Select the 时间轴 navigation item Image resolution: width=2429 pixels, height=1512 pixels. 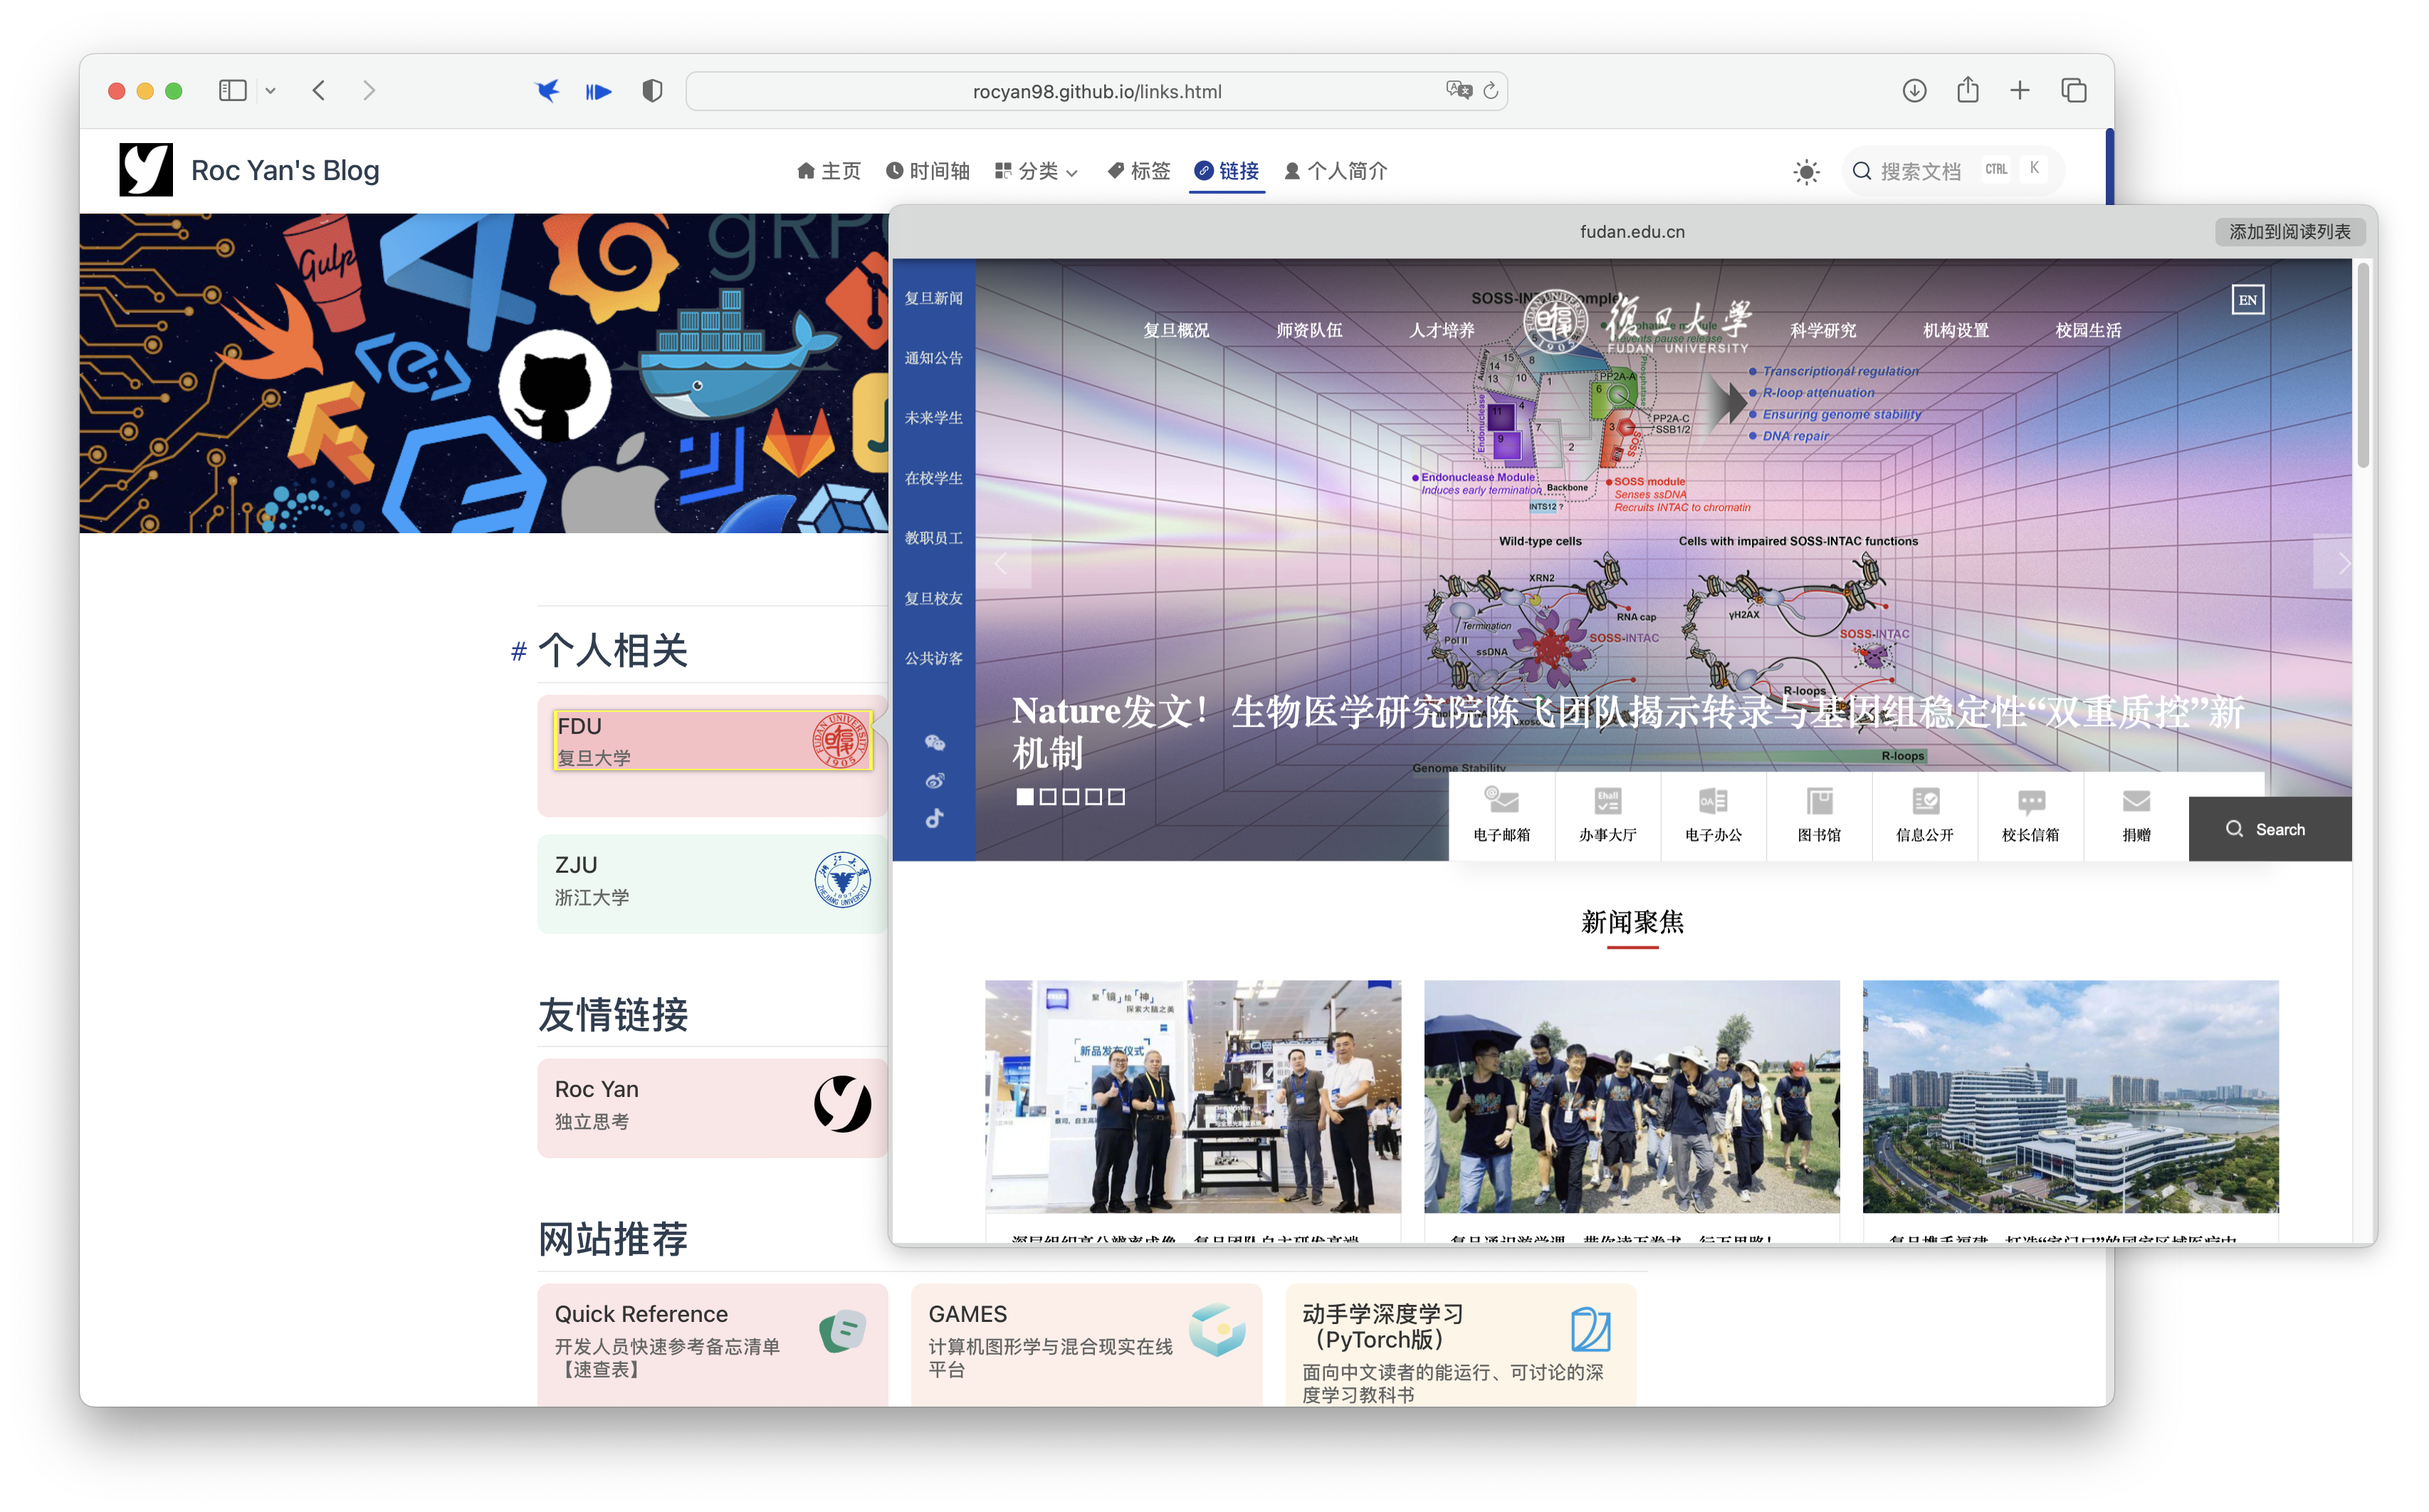pyautogui.click(x=928, y=171)
